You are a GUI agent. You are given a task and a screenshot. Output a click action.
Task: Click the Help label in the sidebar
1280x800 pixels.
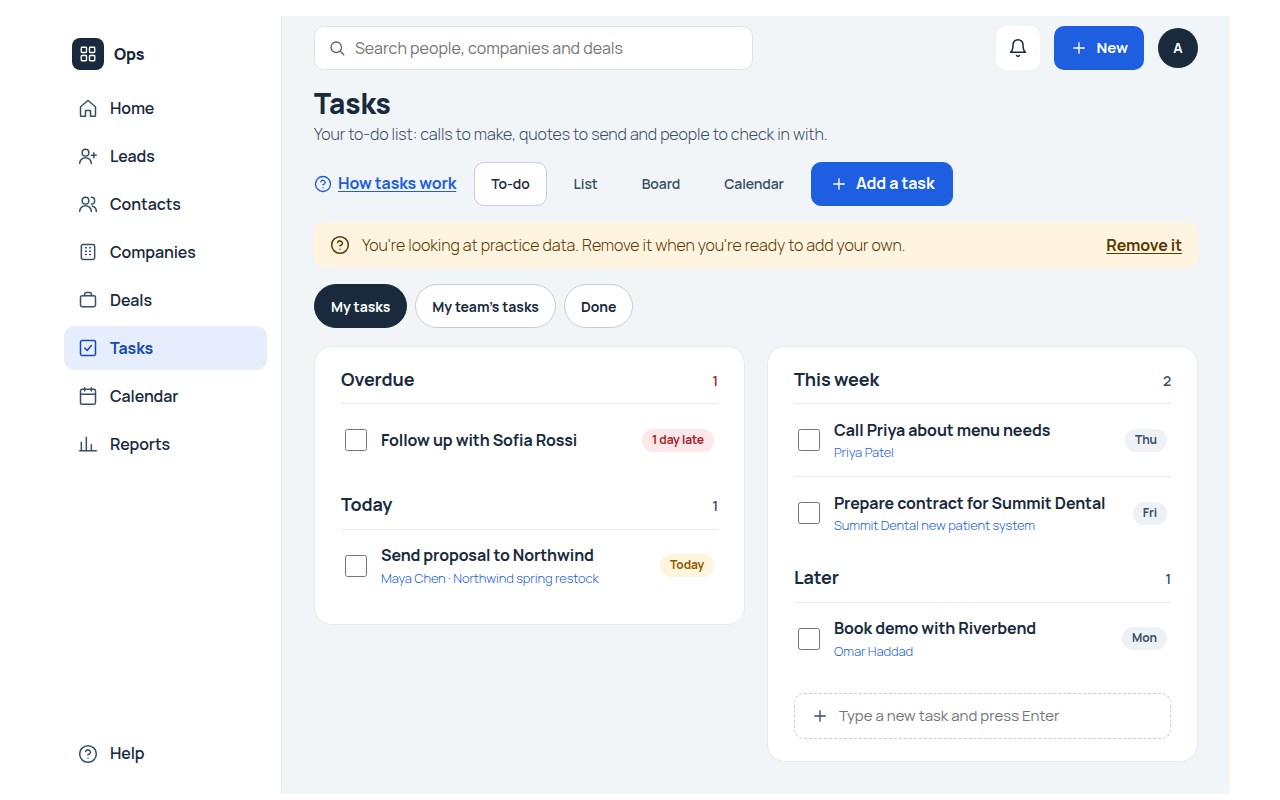[127, 754]
